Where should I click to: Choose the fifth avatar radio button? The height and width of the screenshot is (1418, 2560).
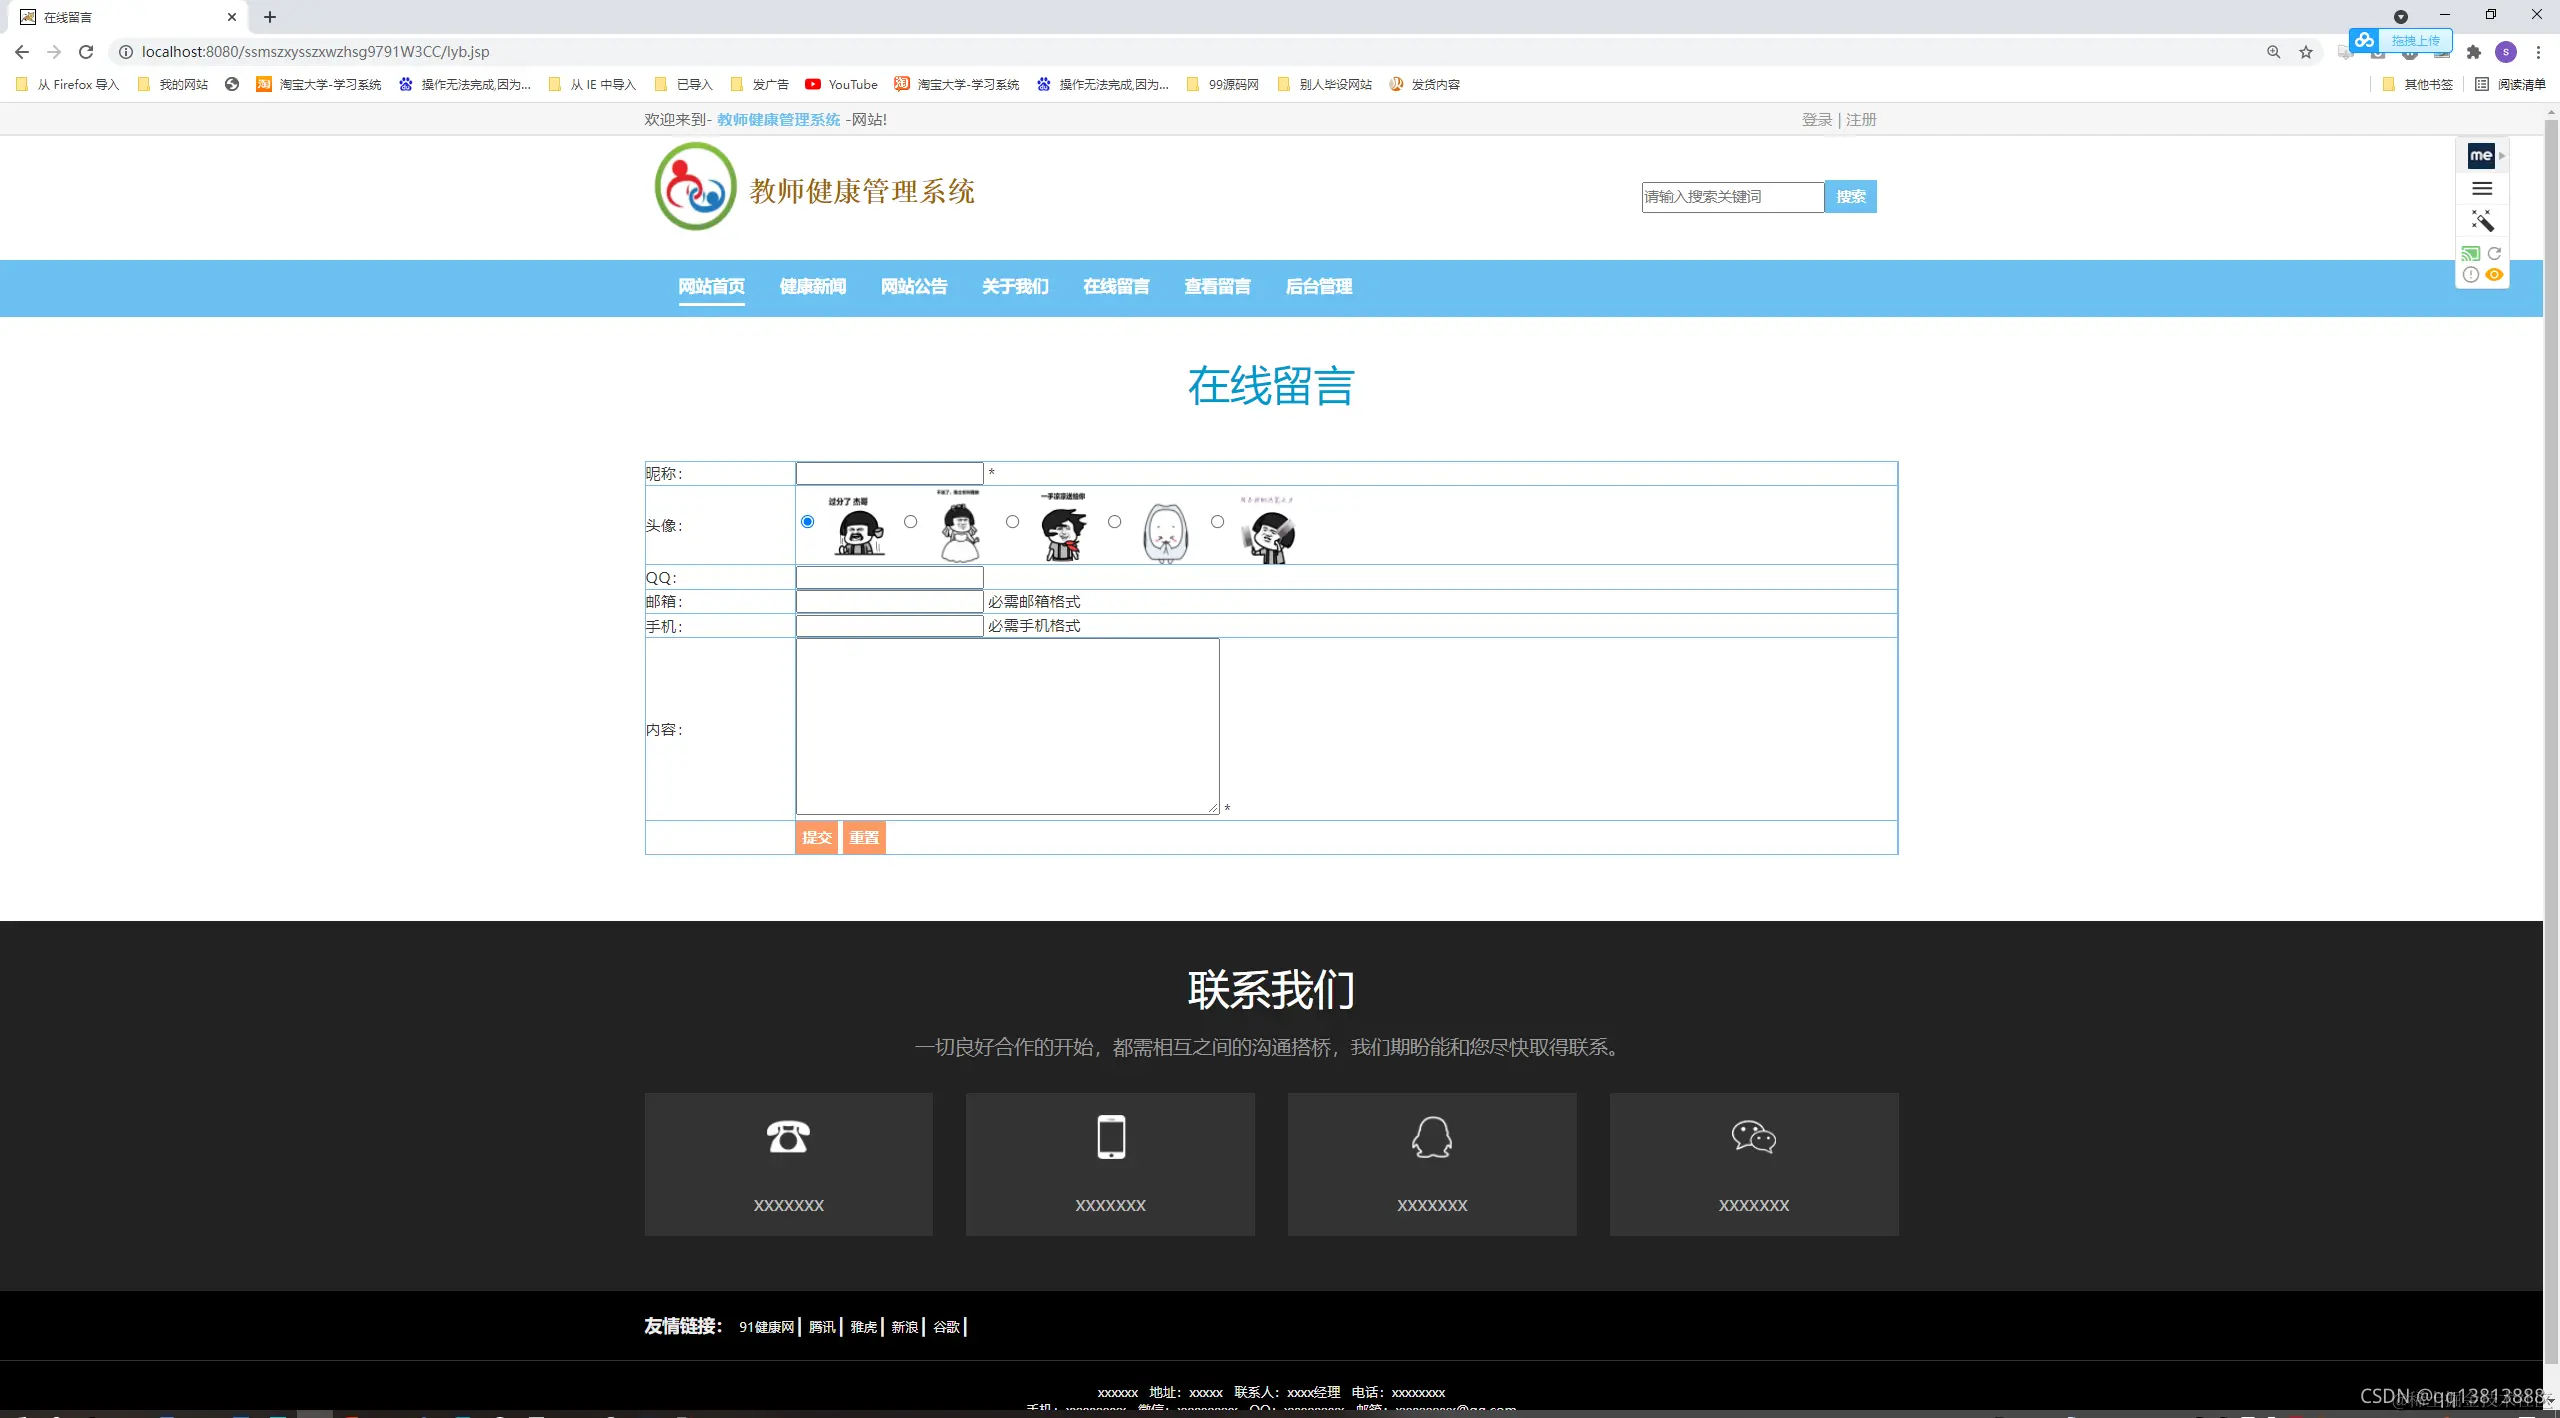pyautogui.click(x=1217, y=522)
